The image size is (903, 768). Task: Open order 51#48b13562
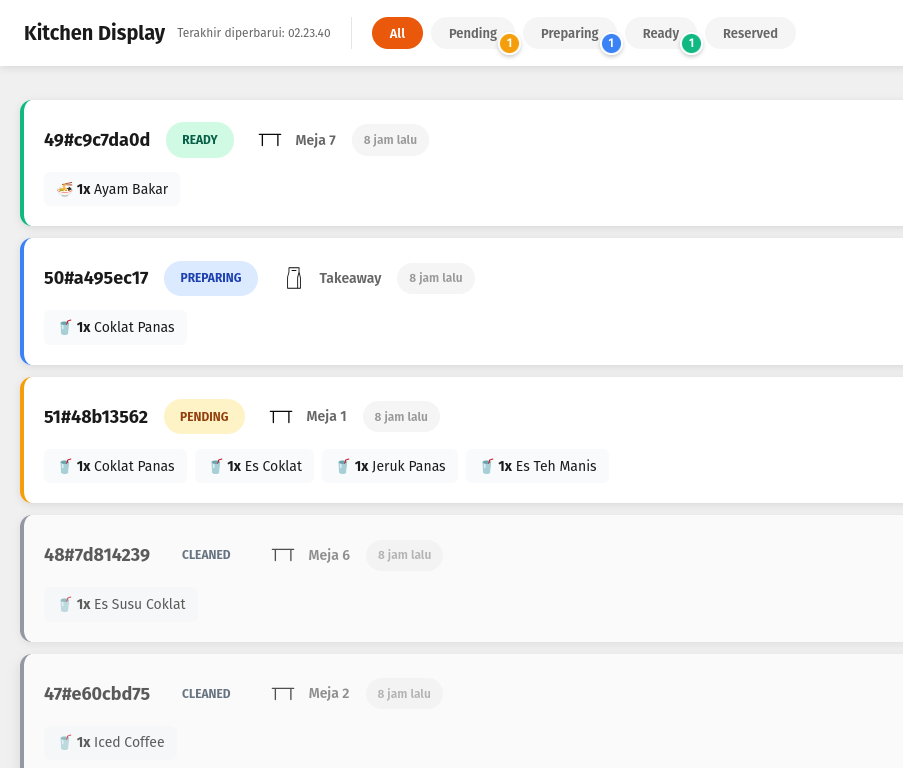(96, 416)
